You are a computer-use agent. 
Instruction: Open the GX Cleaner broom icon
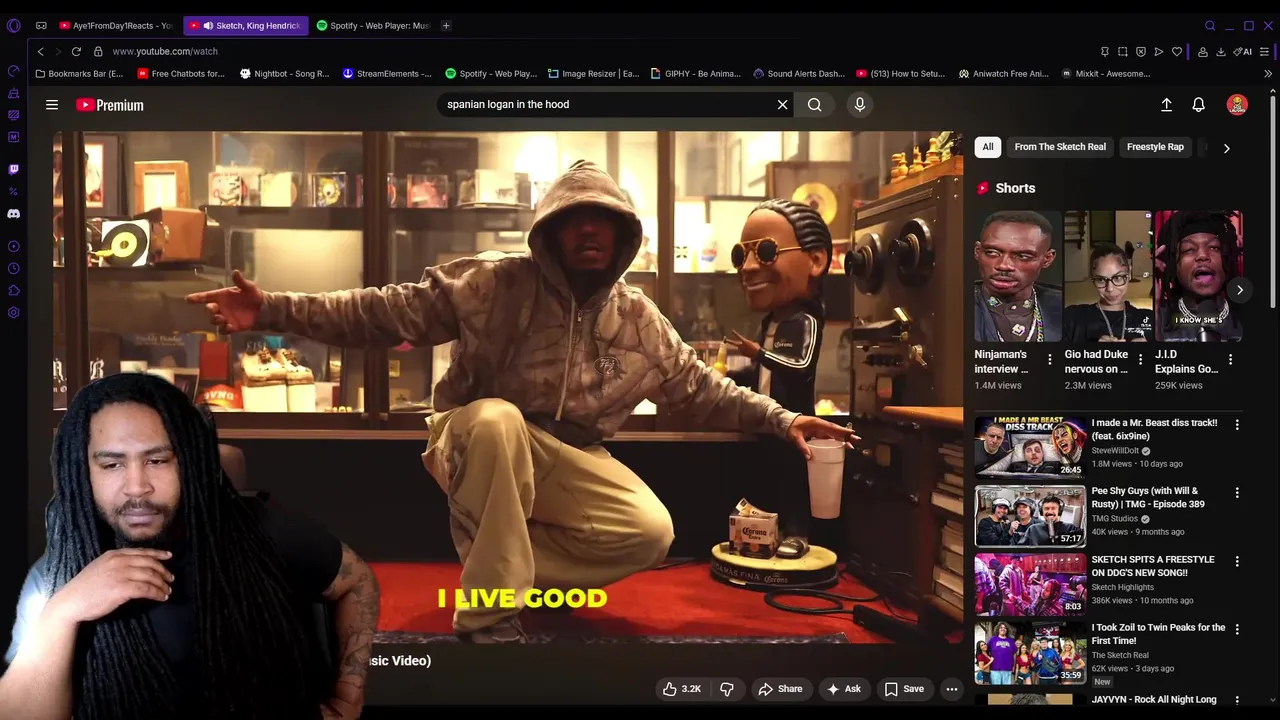click(x=14, y=93)
